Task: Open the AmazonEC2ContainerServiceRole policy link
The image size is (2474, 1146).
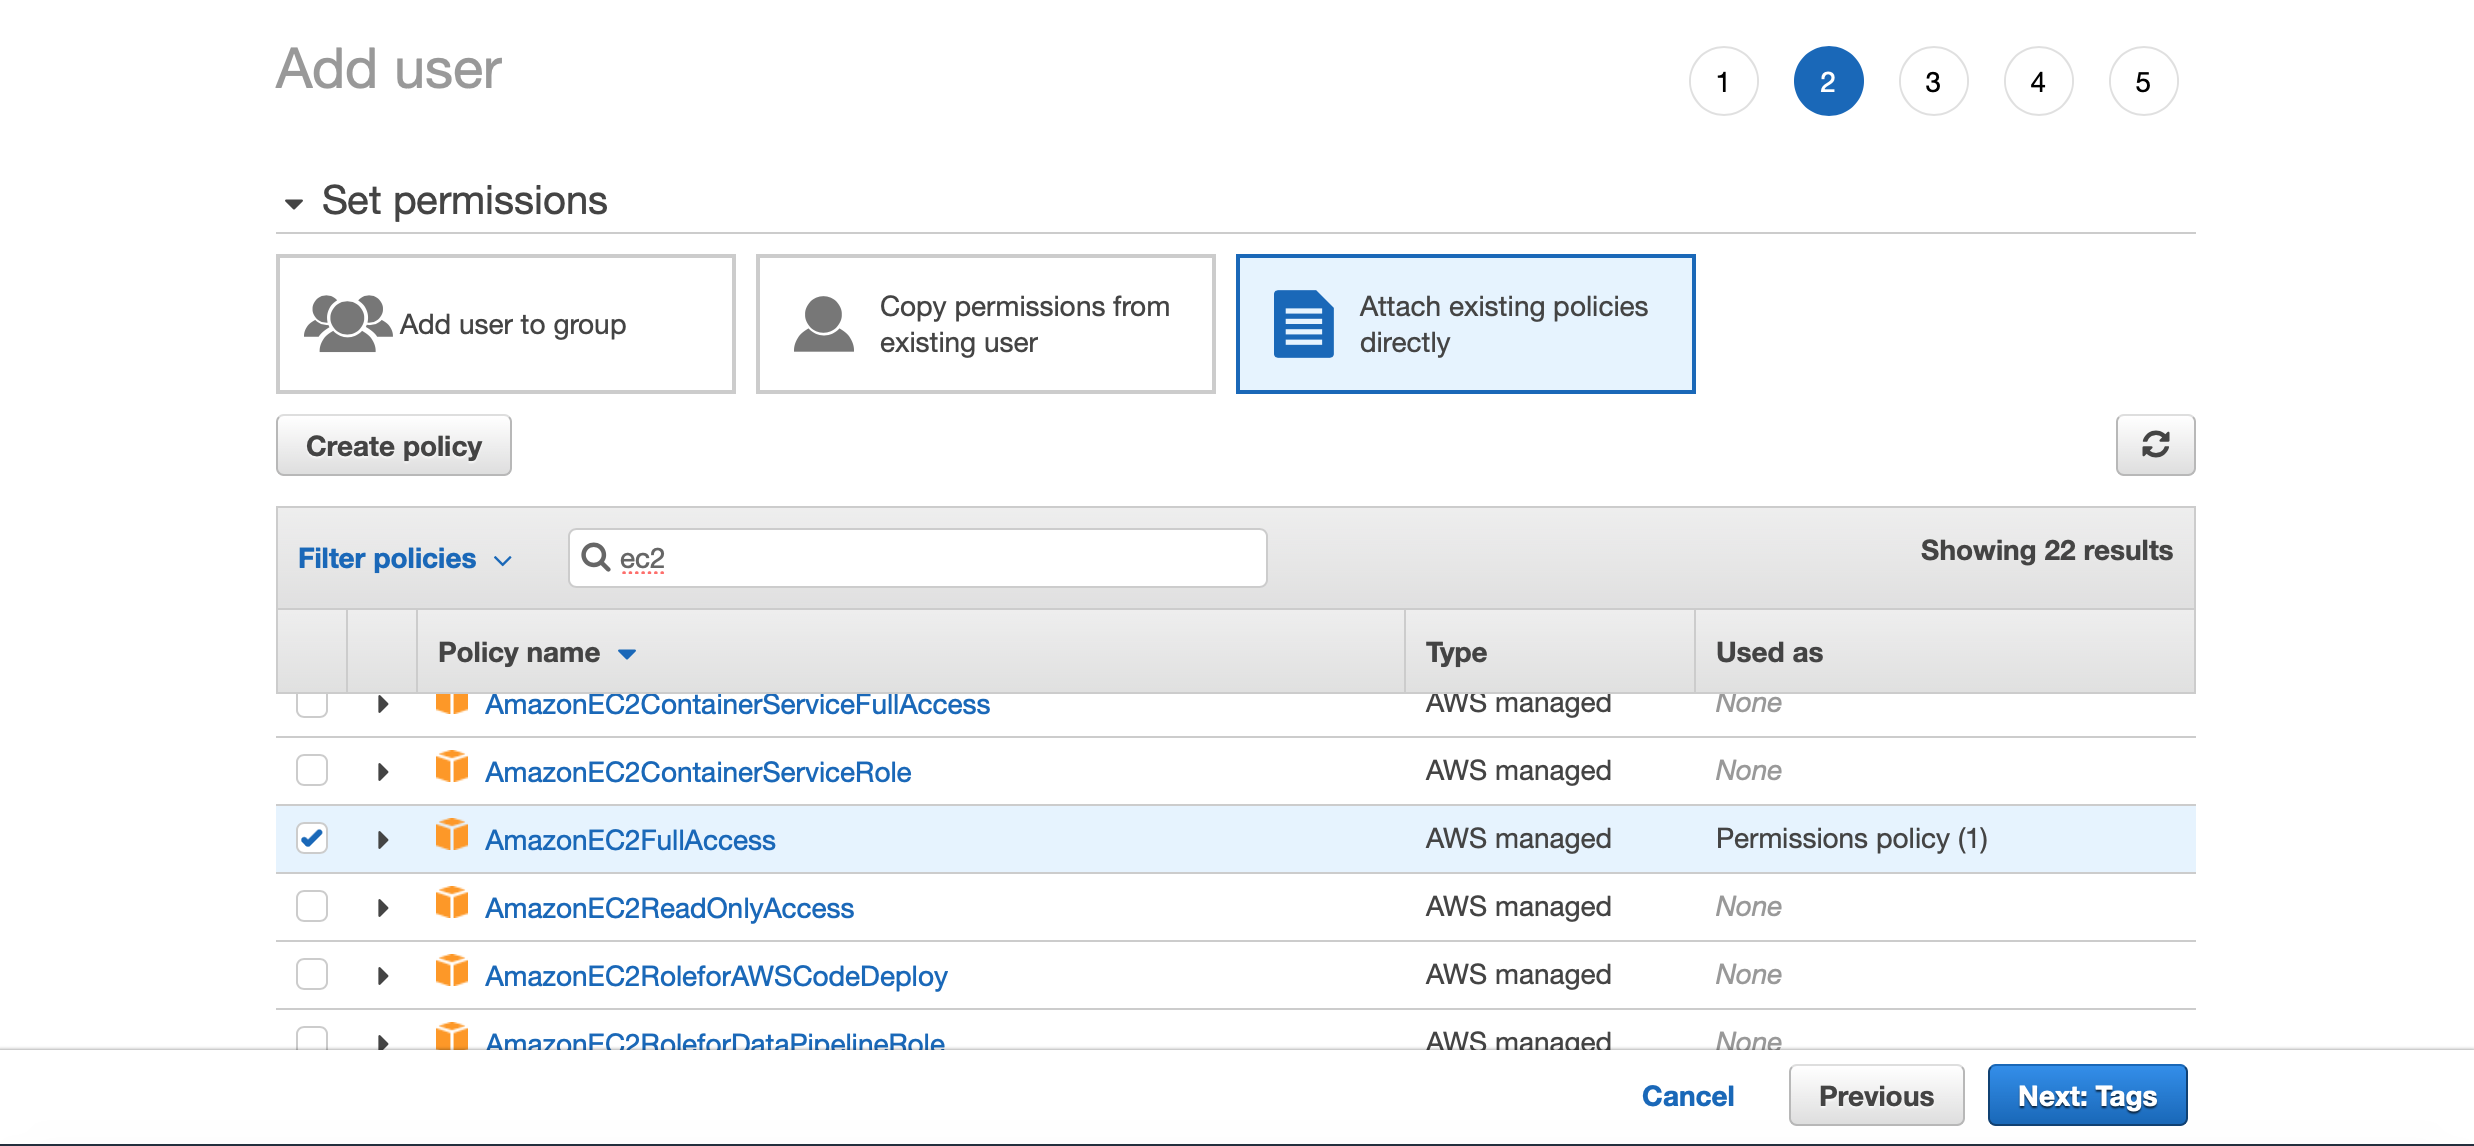Action: [698, 772]
